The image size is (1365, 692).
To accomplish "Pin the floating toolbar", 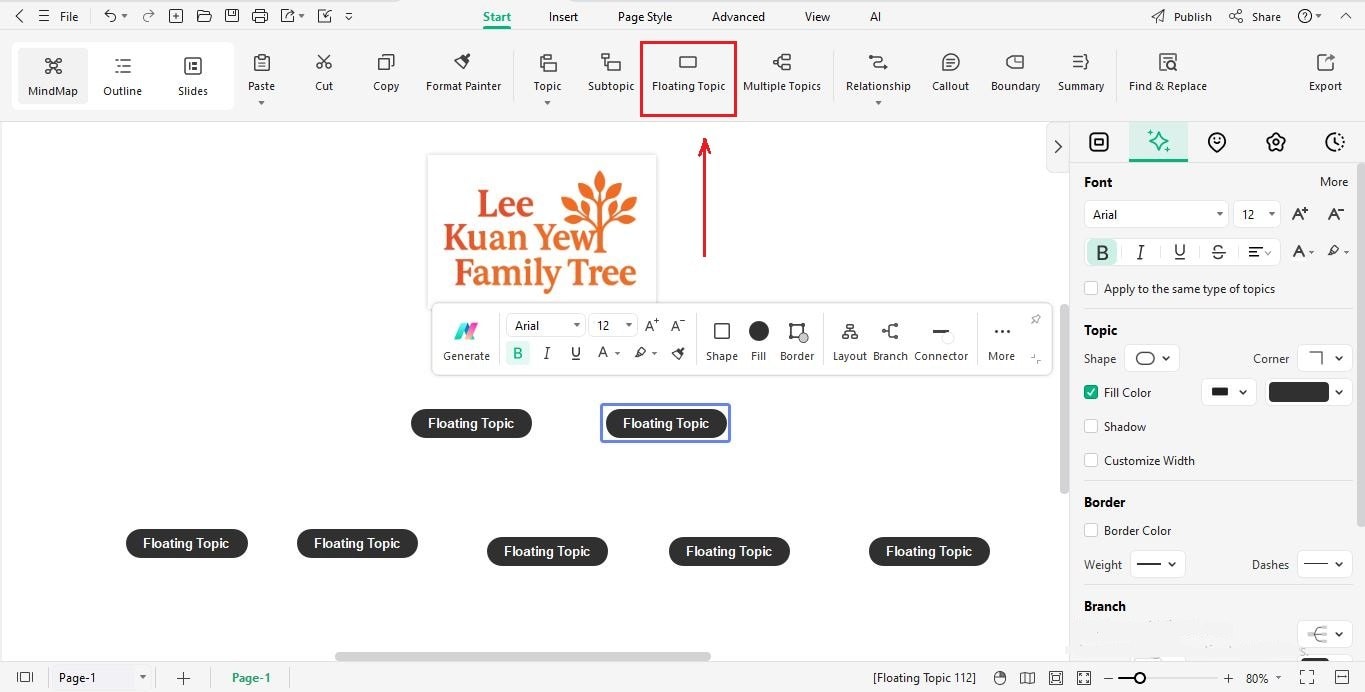I will tap(1035, 320).
